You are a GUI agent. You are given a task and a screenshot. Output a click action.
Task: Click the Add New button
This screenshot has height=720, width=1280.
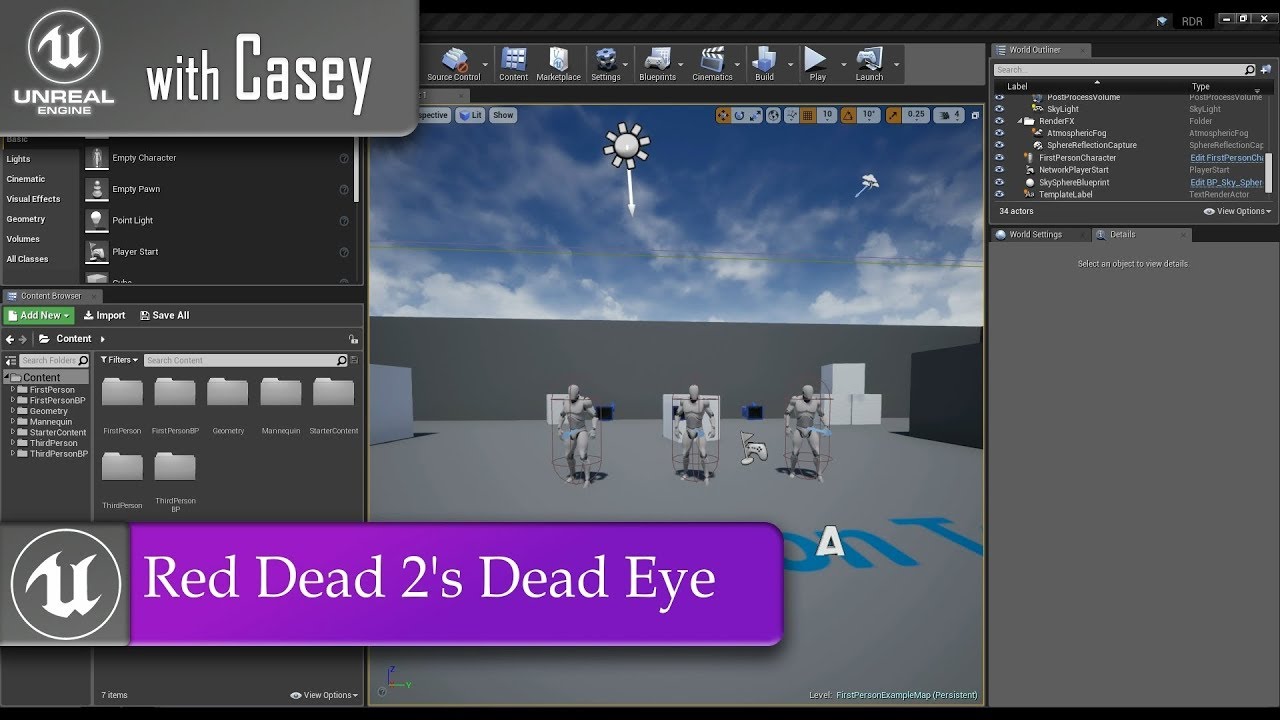[x=39, y=315]
